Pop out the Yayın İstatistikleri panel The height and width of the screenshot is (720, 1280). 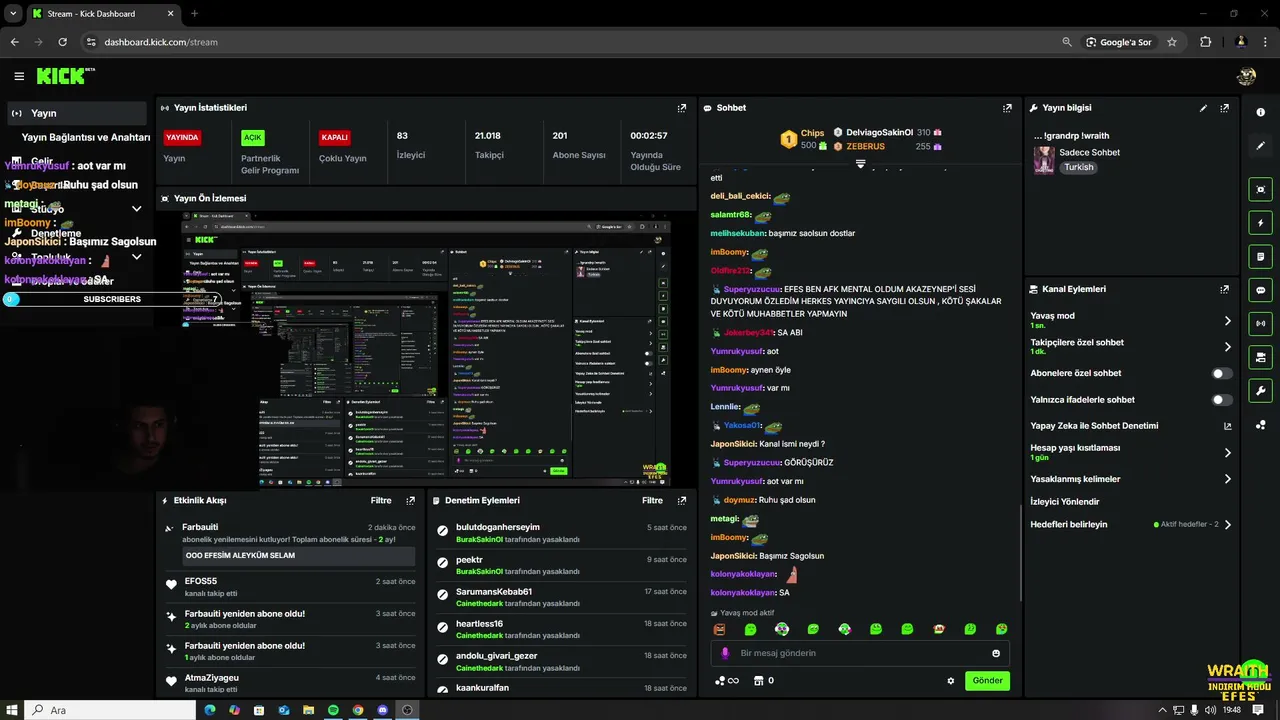point(682,108)
